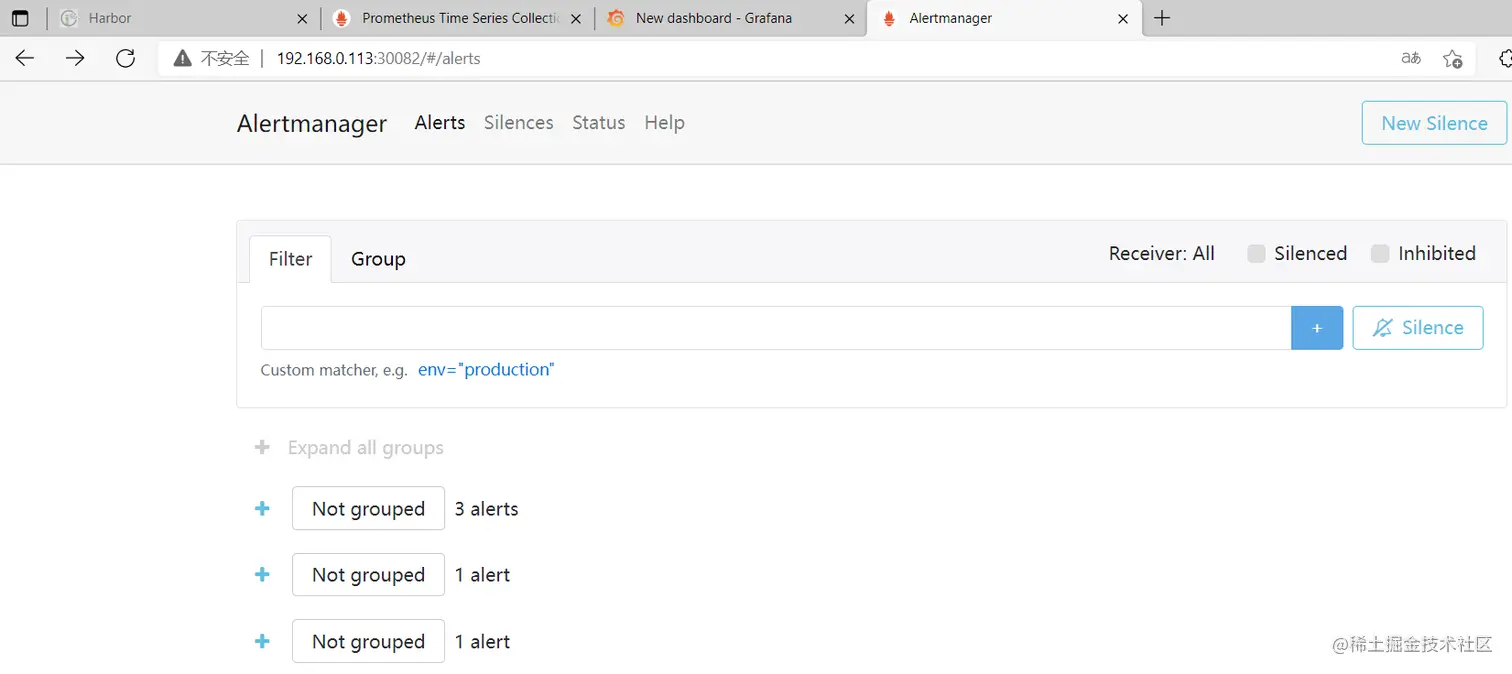Select the Filter tab
Viewport: 1512px width, 674px height.
290,259
